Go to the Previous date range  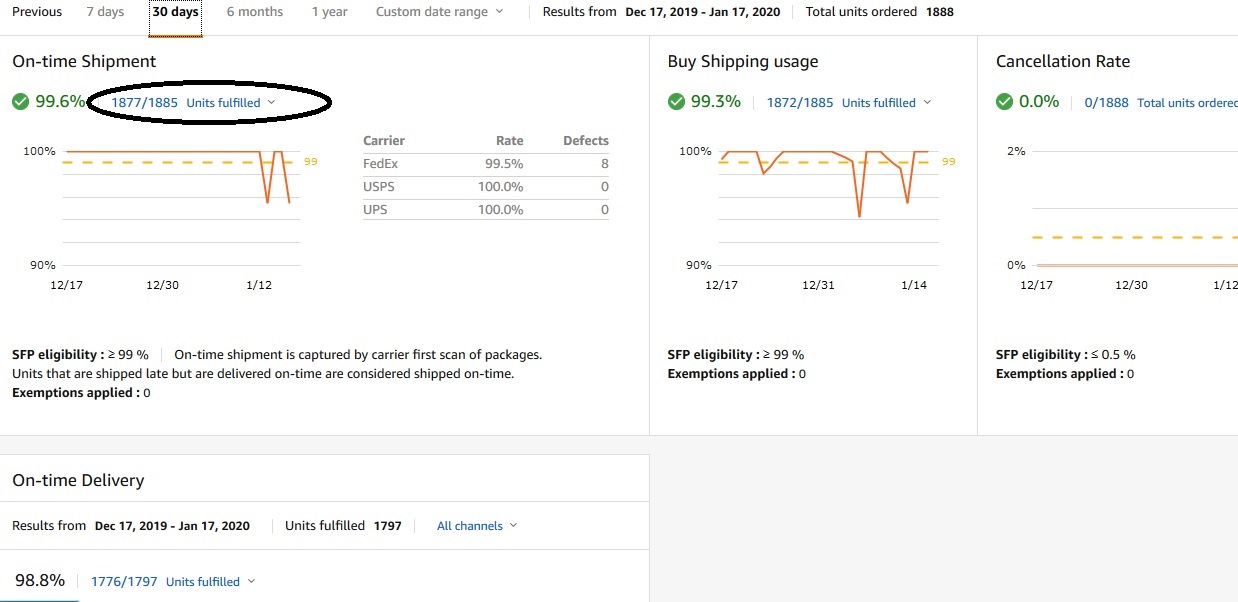coord(37,12)
